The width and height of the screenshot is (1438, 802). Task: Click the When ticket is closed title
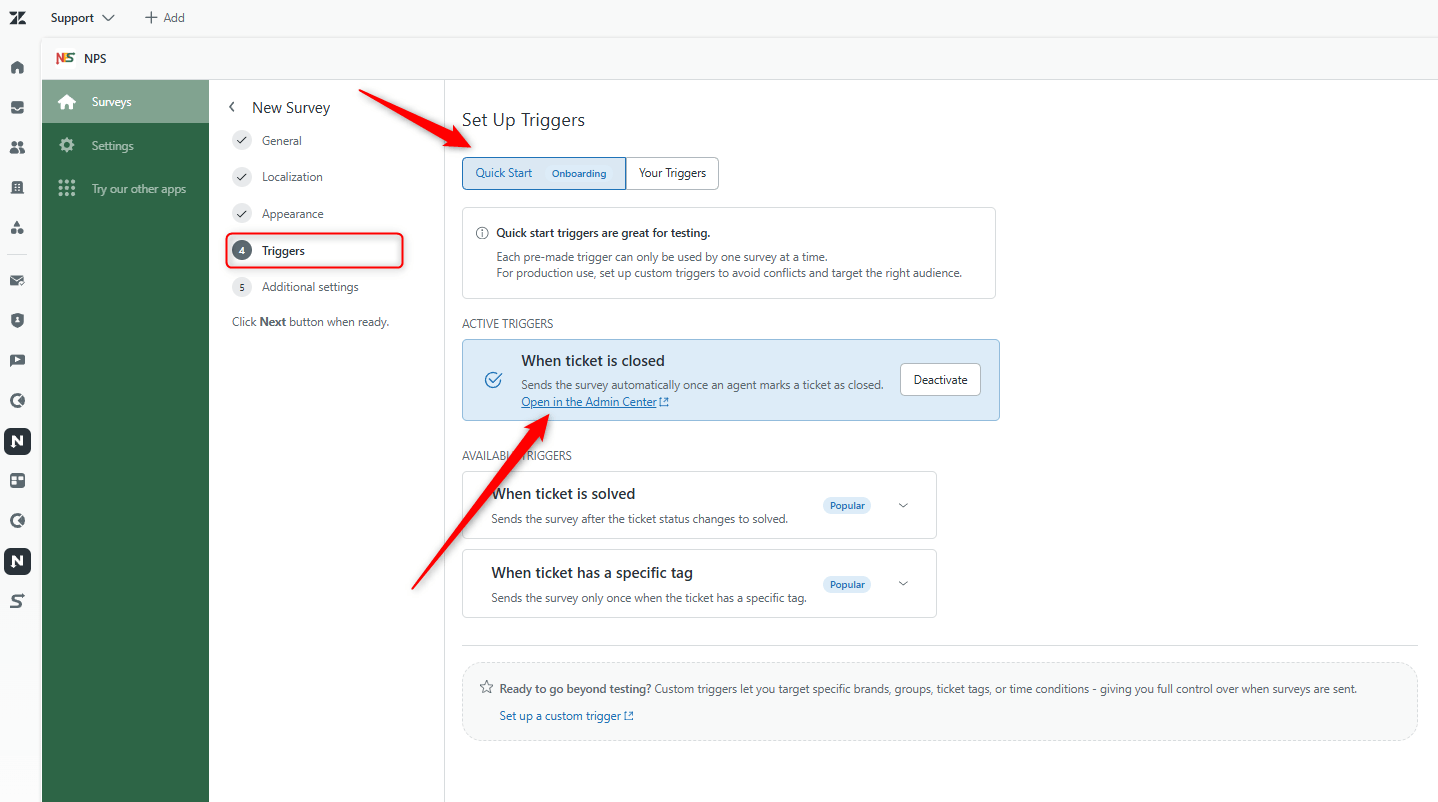[x=593, y=361]
